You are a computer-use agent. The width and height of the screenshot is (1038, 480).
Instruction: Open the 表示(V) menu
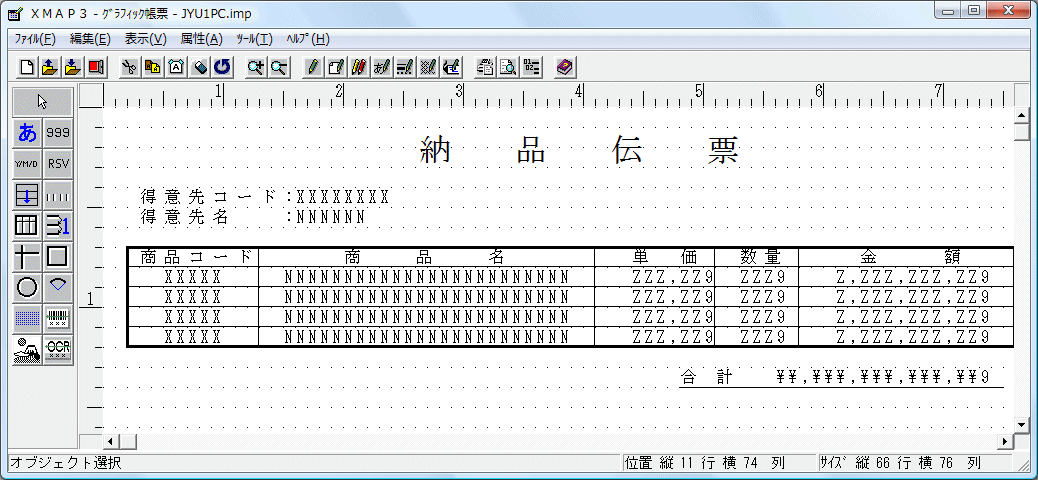tap(146, 39)
